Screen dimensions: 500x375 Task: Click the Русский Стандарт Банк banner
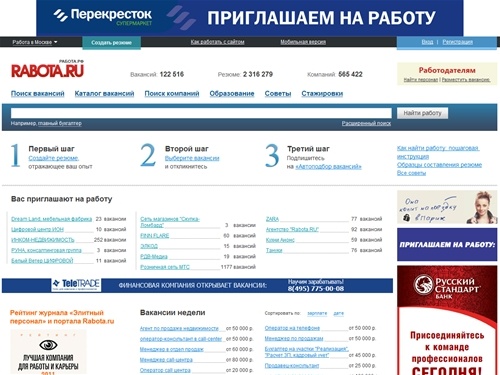447,320
